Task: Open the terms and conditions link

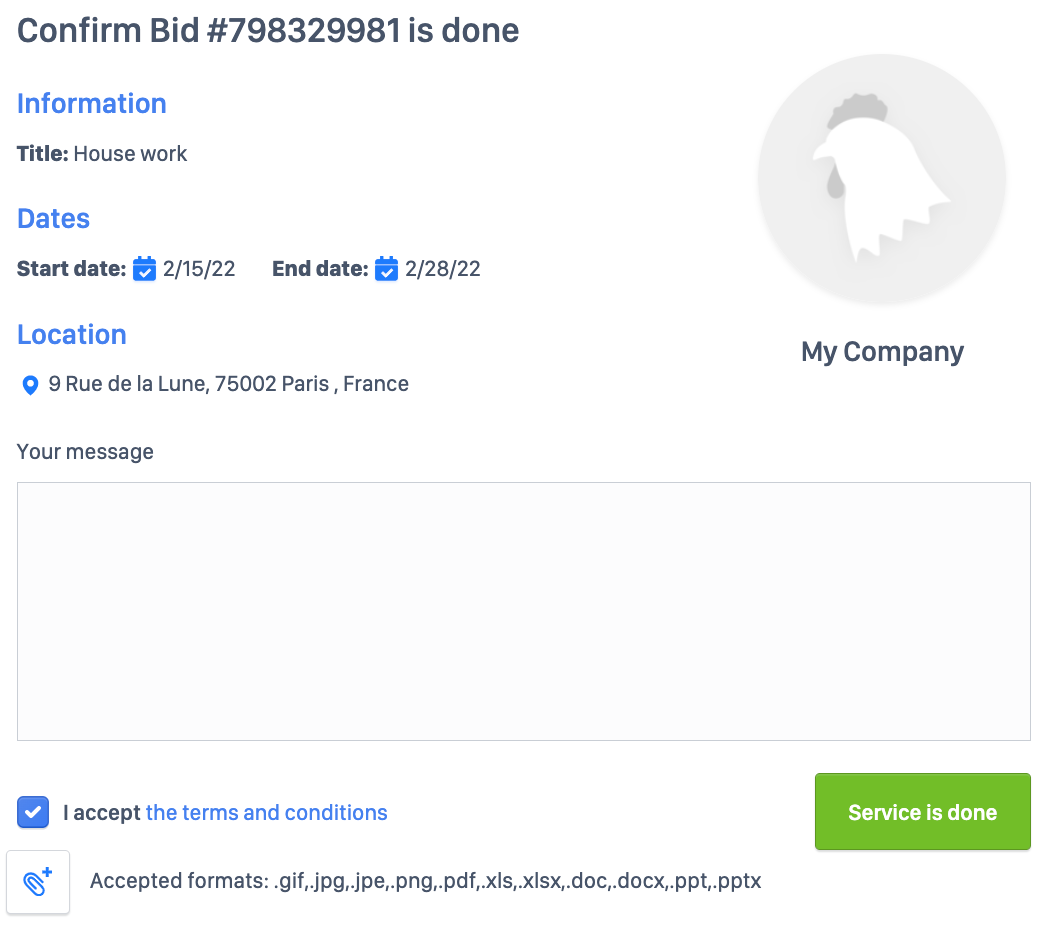Action: [266, 812]
